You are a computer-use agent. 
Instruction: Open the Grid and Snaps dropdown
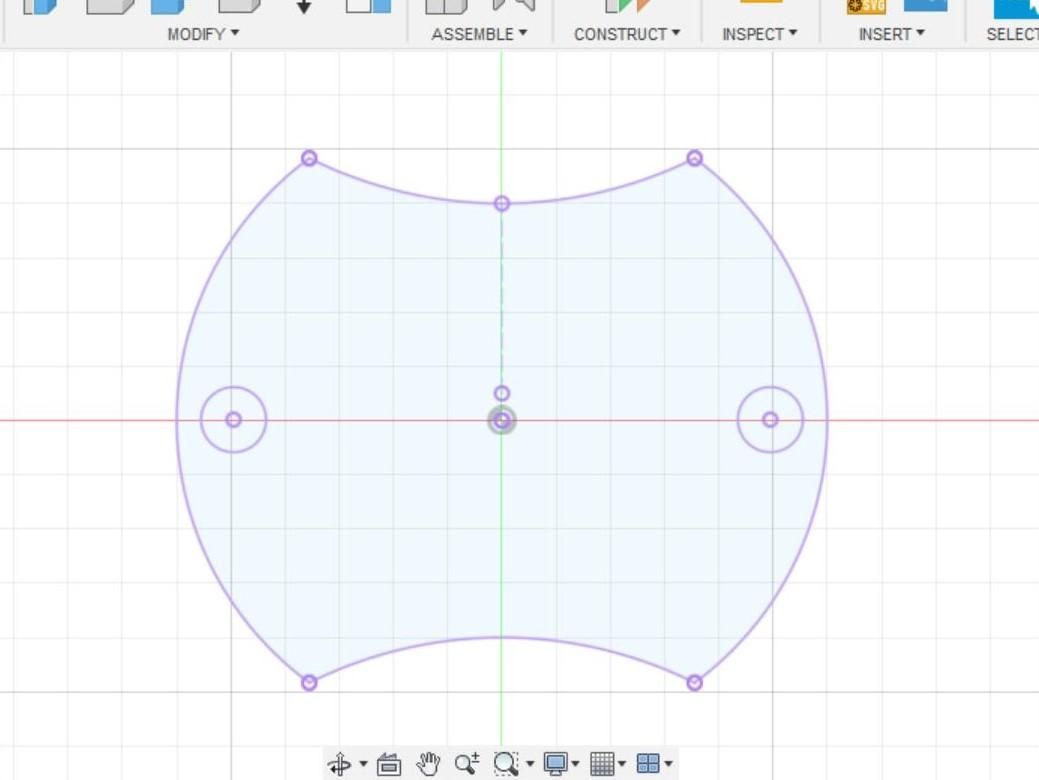(622, 763)
